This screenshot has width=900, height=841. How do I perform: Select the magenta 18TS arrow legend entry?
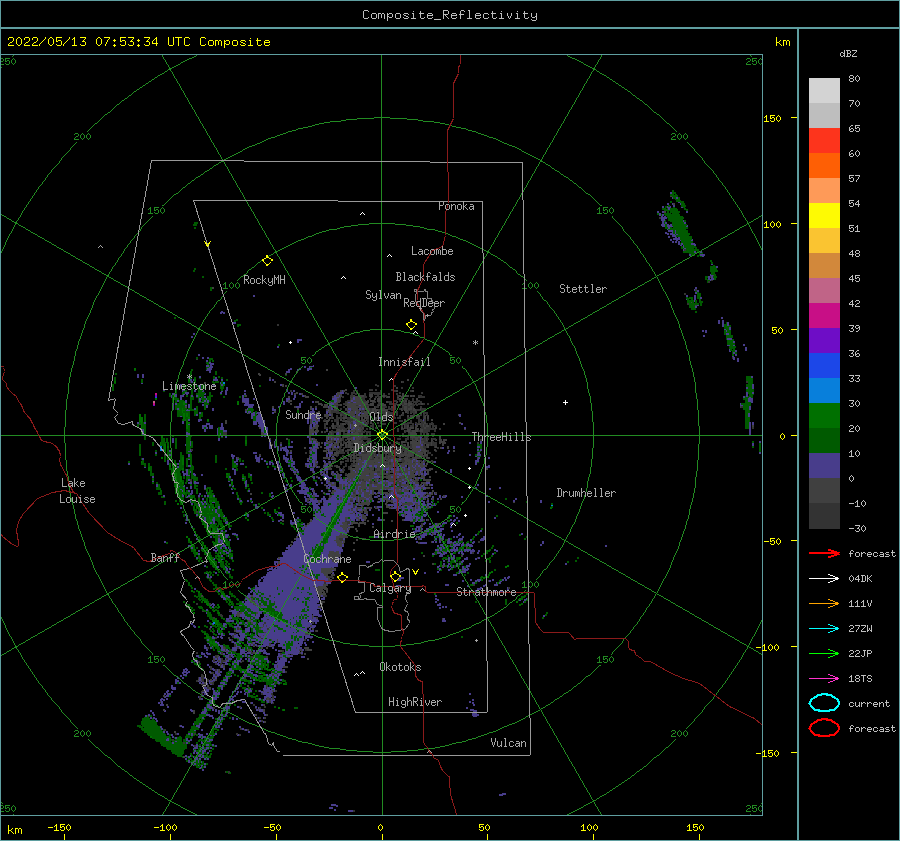point(824,679)
